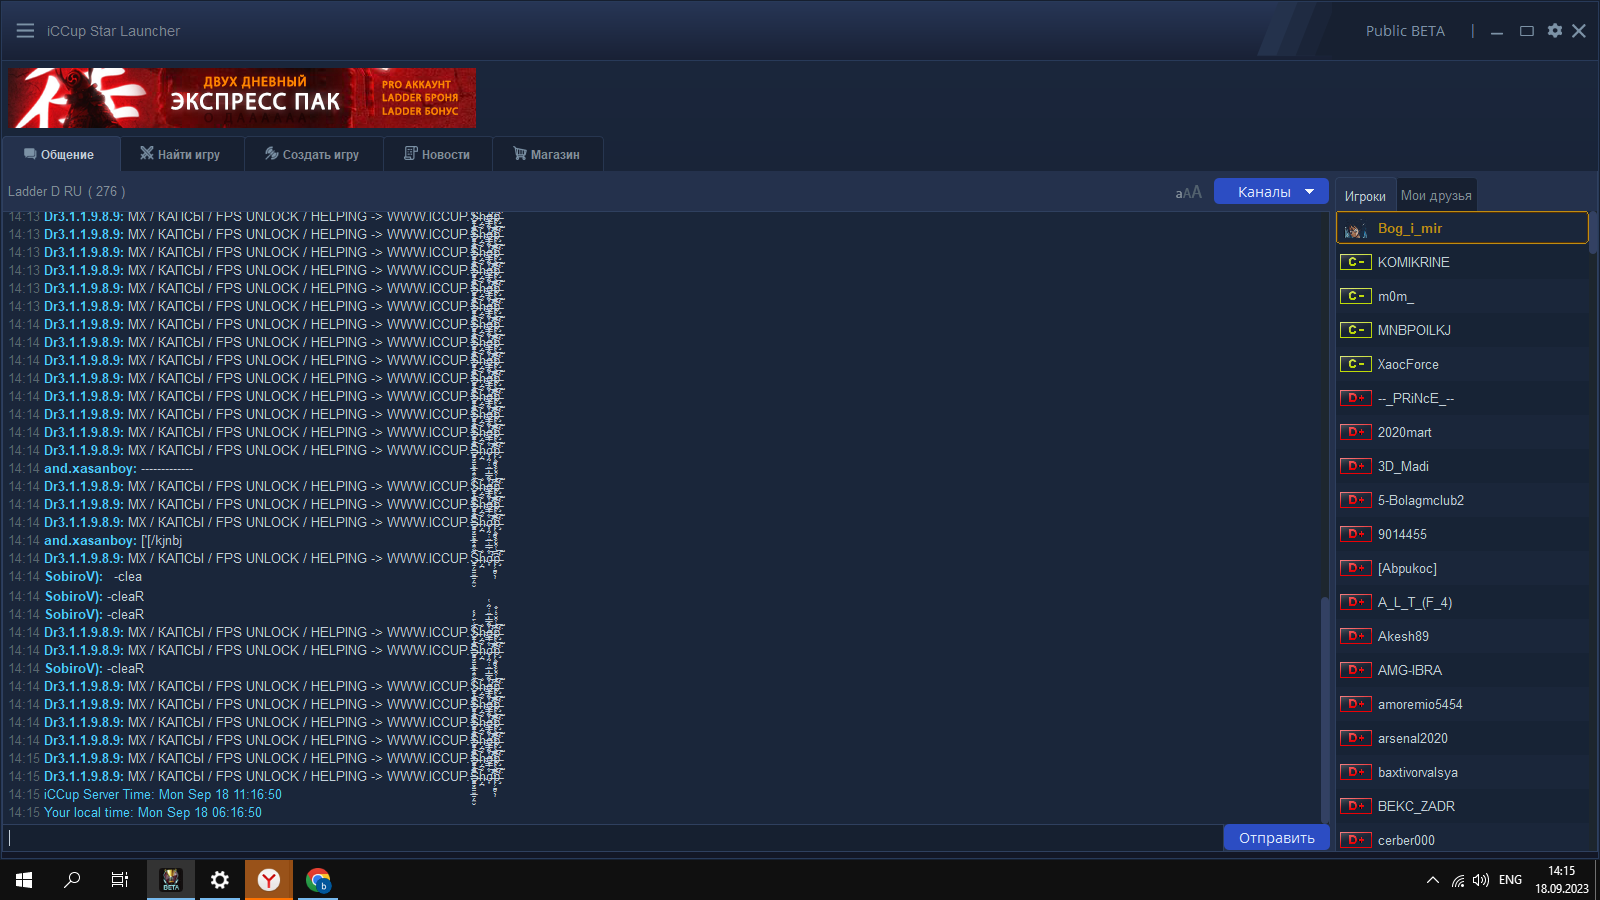Open Windows Start menu
This screenshot has height=900, width=1600.
pyautogui.click(x=24, y=880)
